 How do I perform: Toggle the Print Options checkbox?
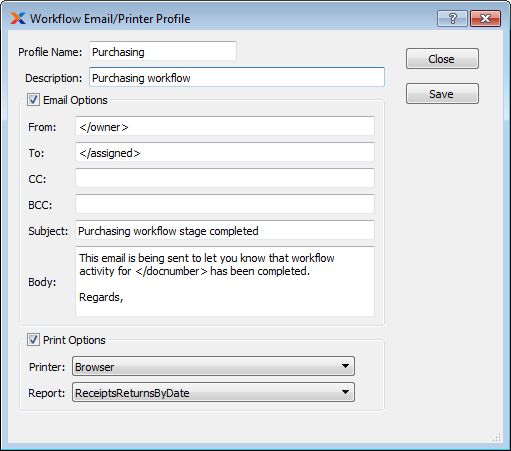point(33,340)
